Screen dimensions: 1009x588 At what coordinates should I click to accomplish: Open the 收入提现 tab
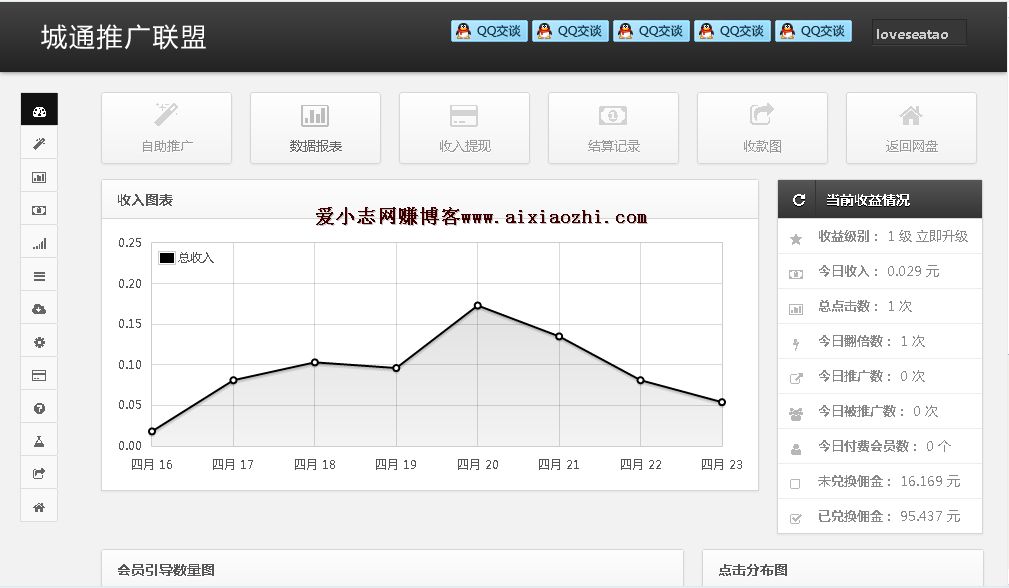(x=464, y=128)
